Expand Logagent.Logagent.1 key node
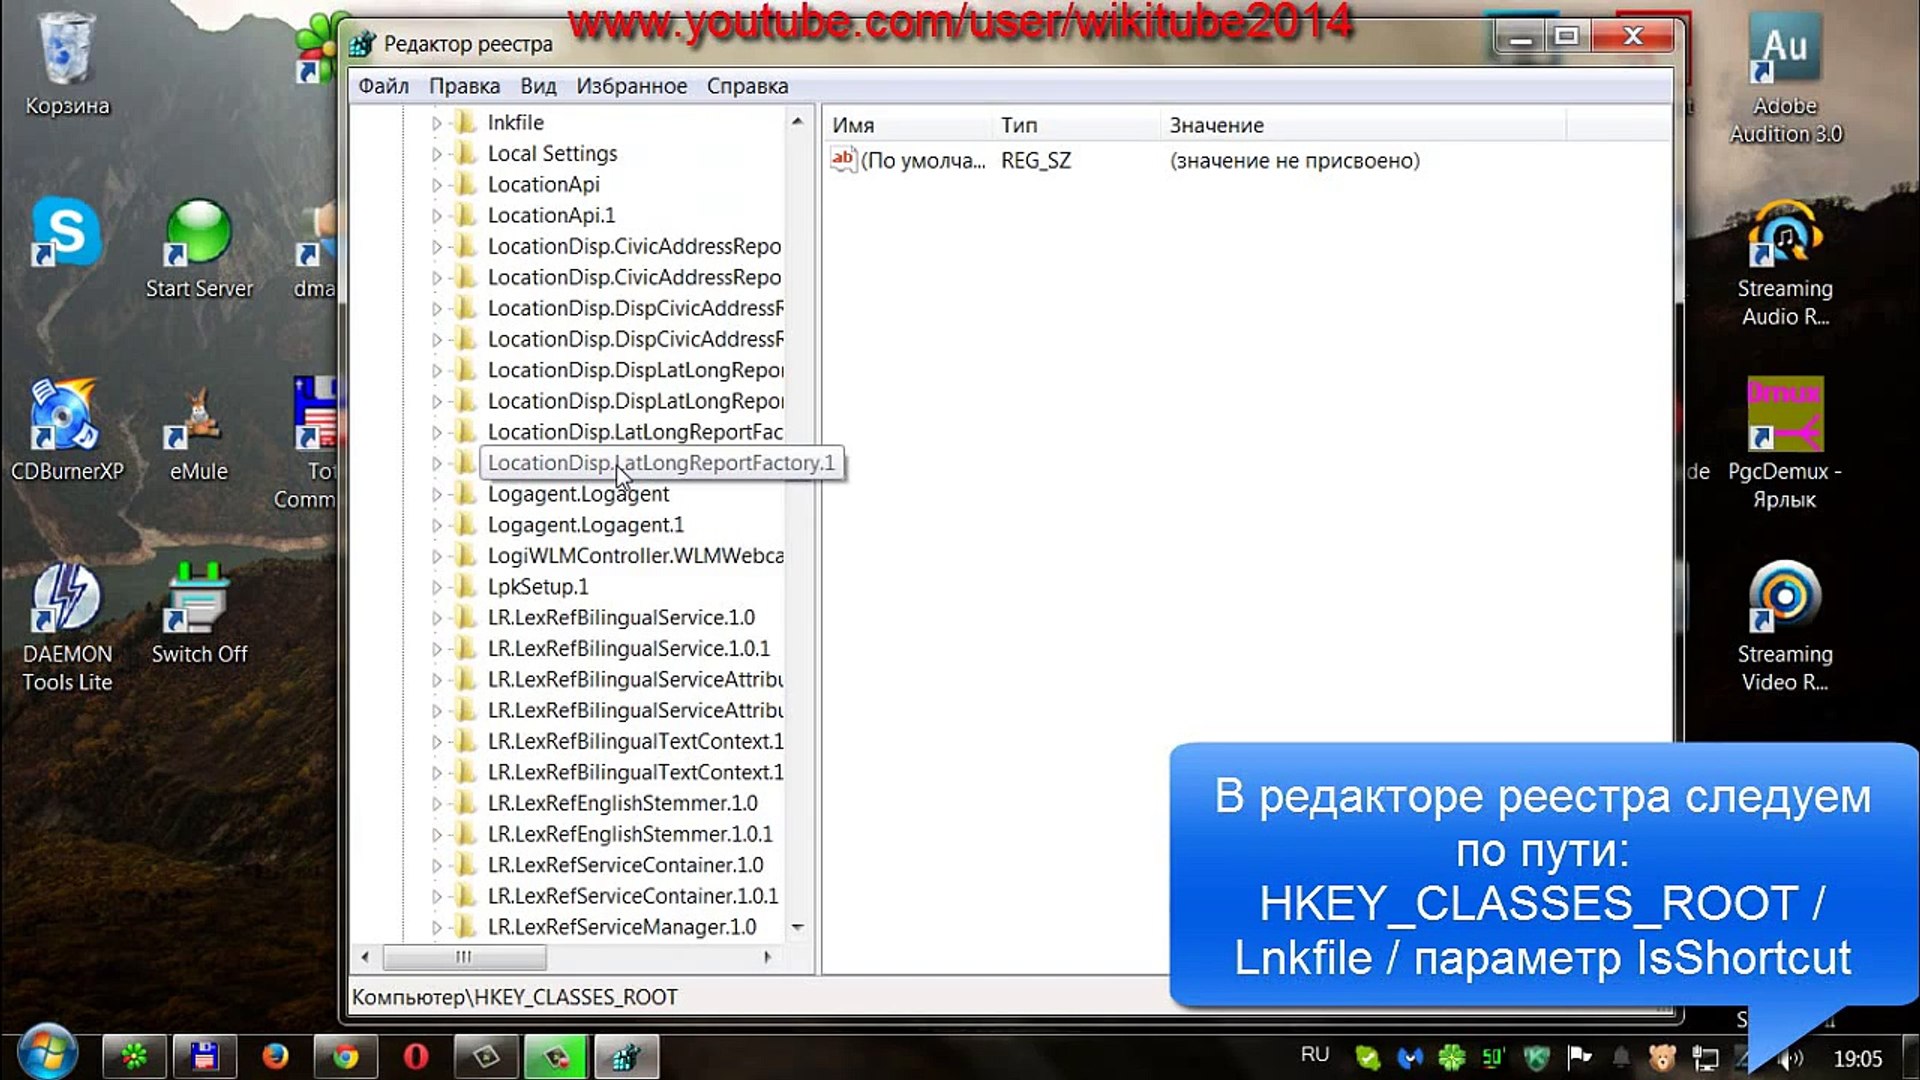The image size is (1920, 1080). (436, 525)
